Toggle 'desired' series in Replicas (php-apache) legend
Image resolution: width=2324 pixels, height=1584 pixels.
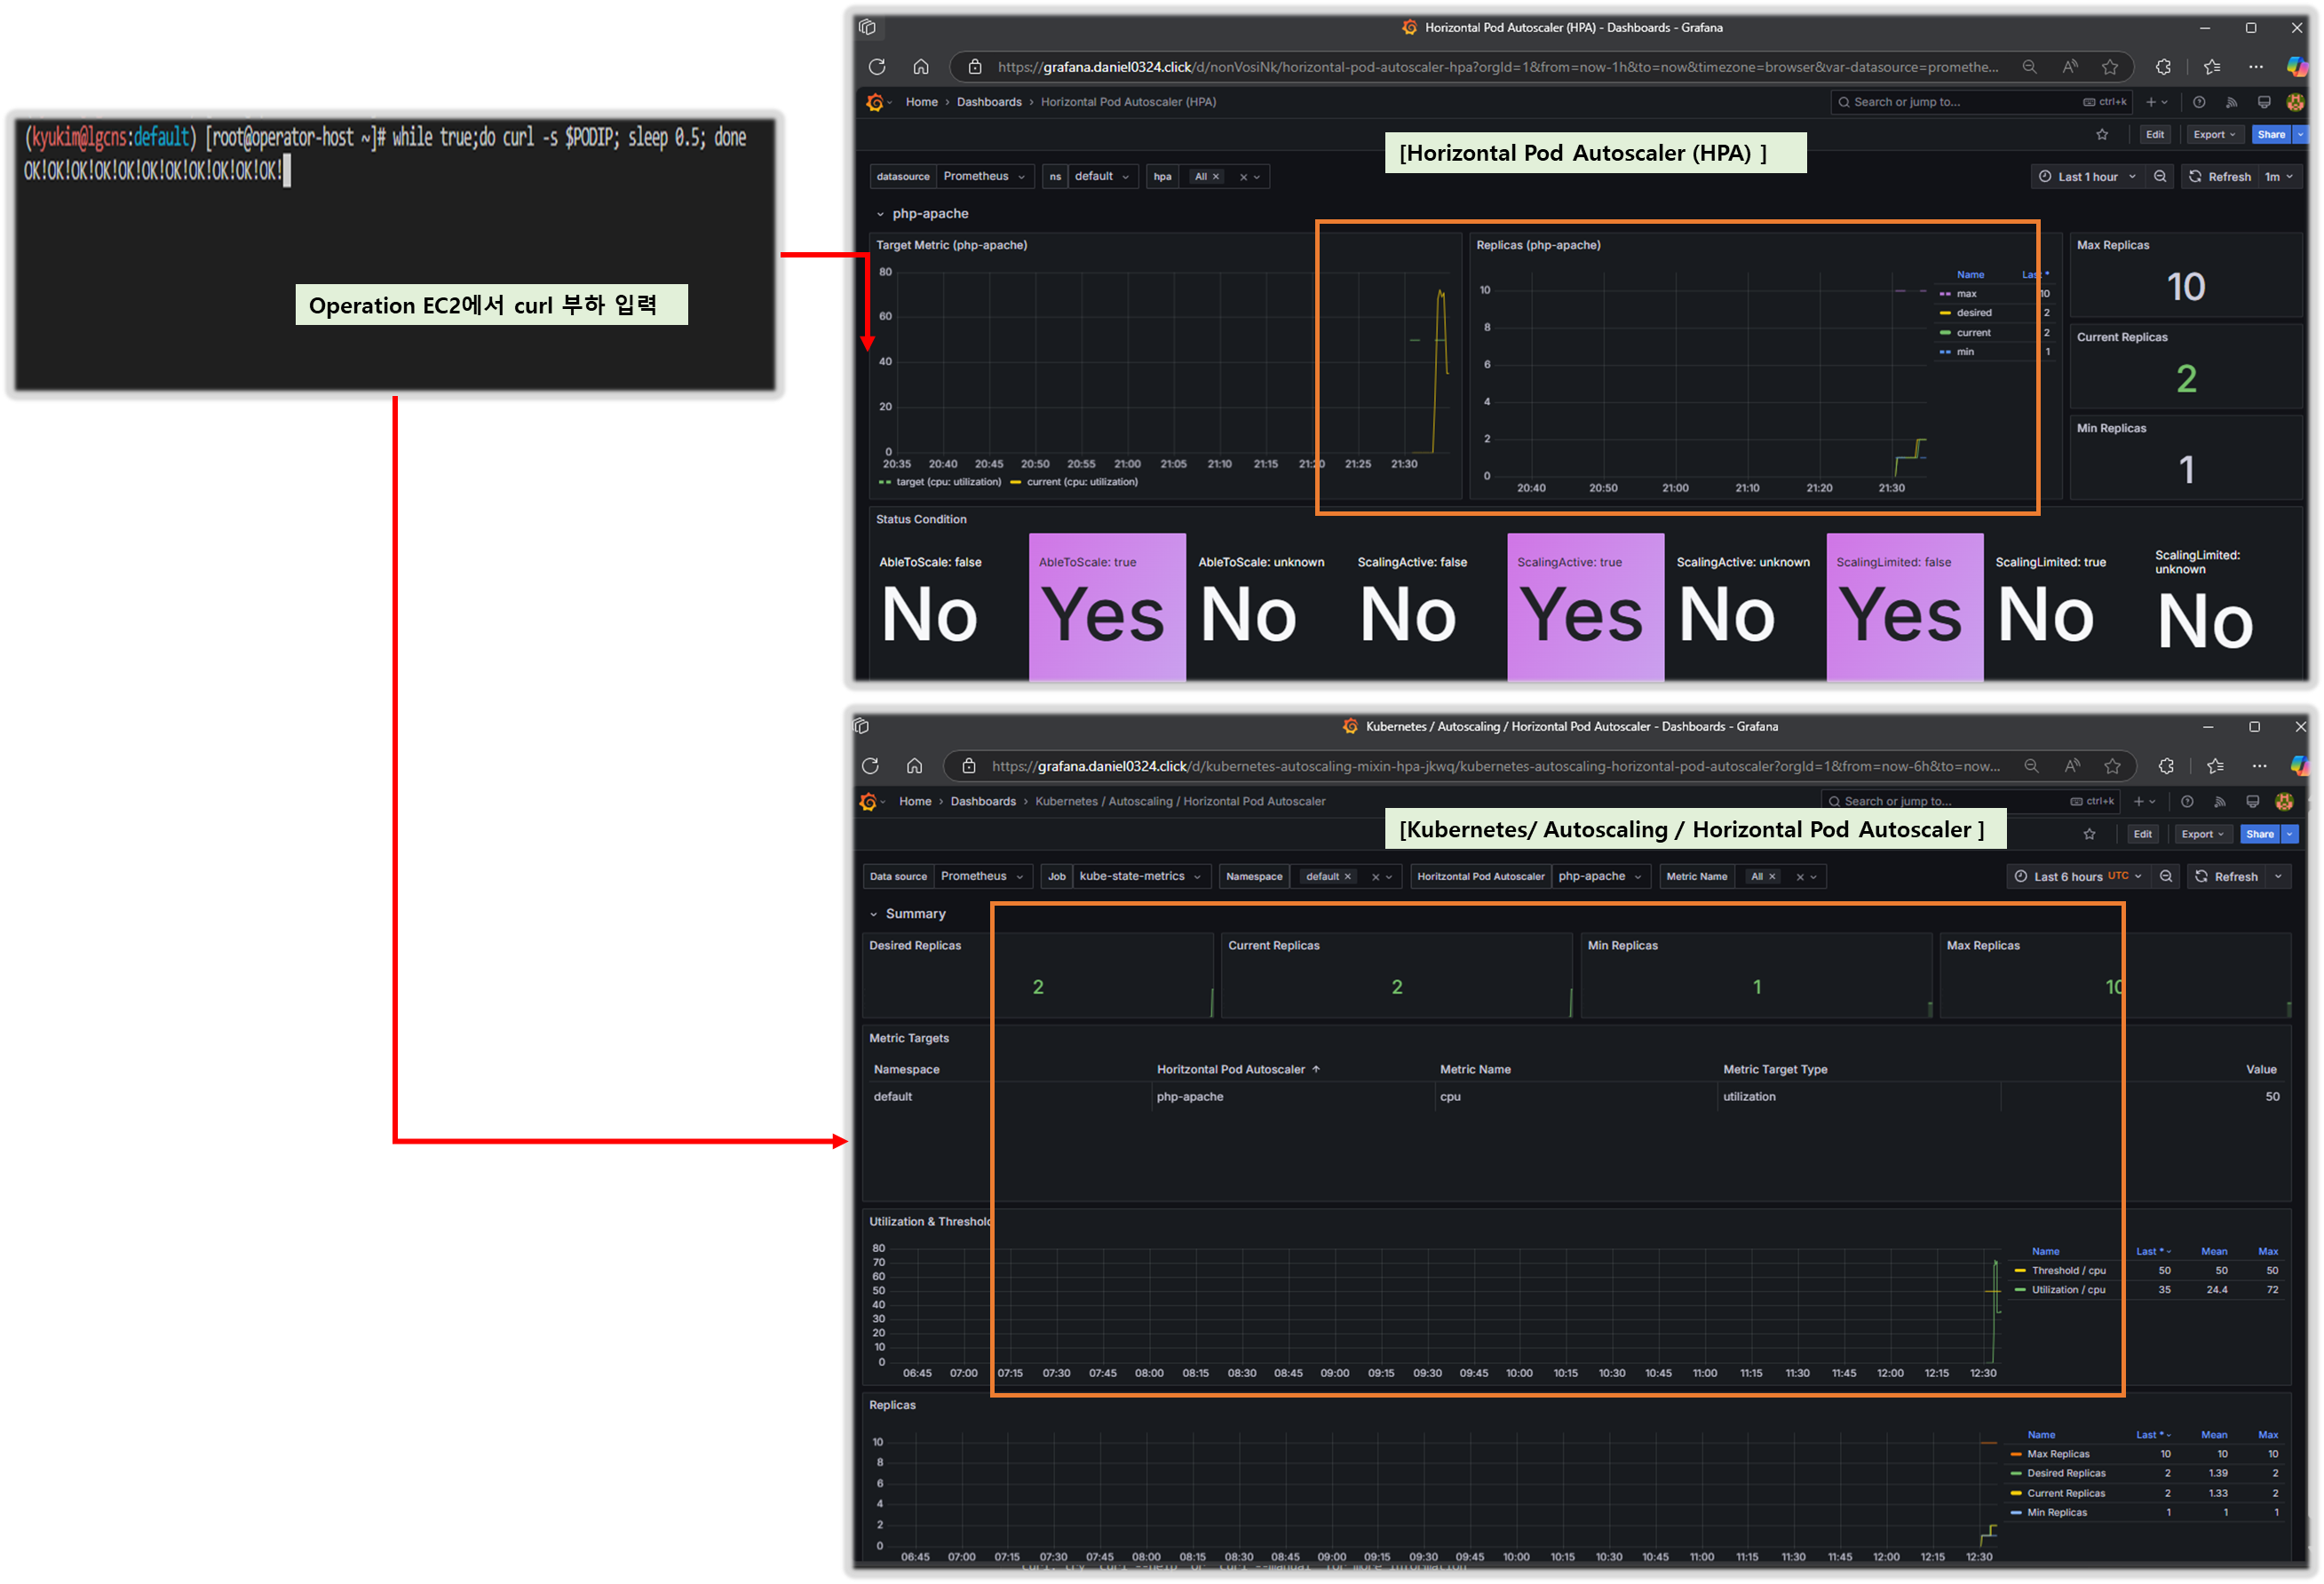[x=1973, y=313]
